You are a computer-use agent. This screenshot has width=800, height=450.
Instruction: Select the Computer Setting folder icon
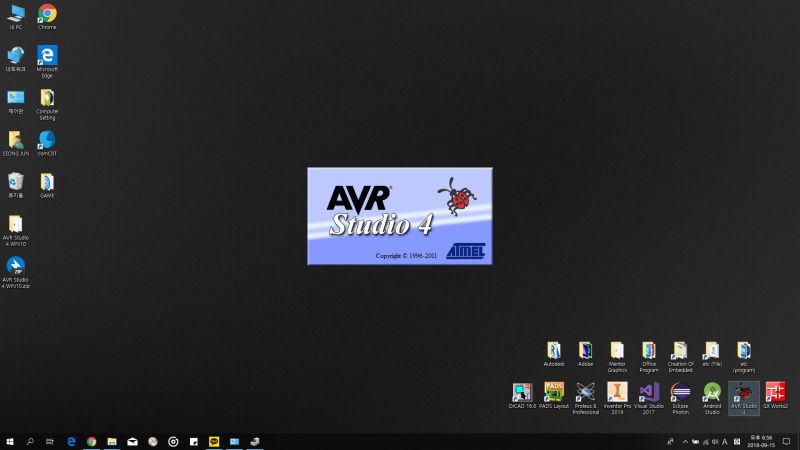click(x=47, y=104)
